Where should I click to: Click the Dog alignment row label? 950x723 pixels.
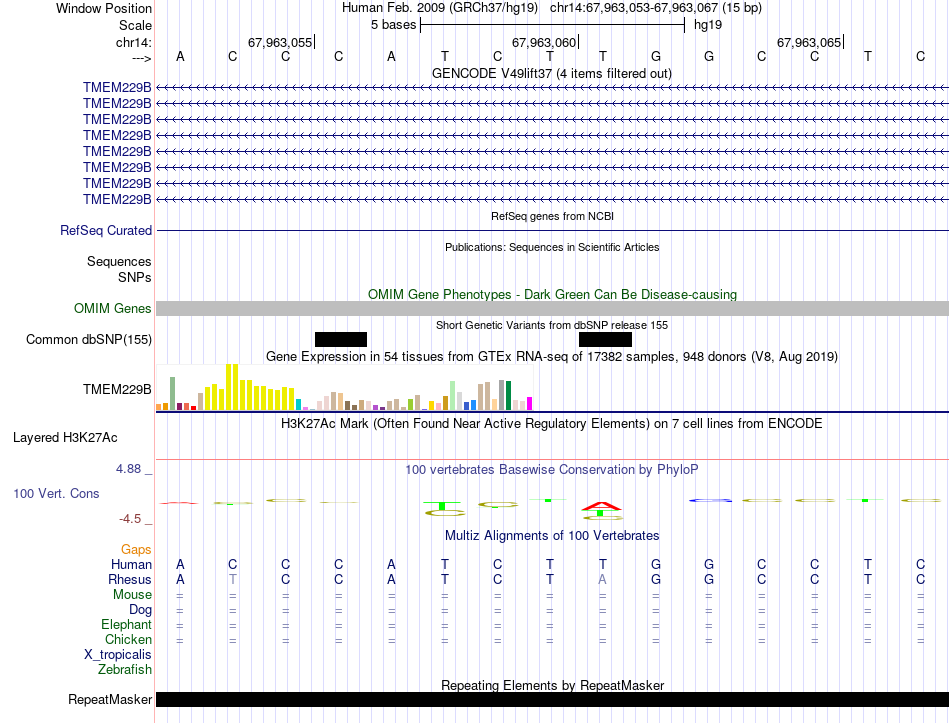coord(140,610)
